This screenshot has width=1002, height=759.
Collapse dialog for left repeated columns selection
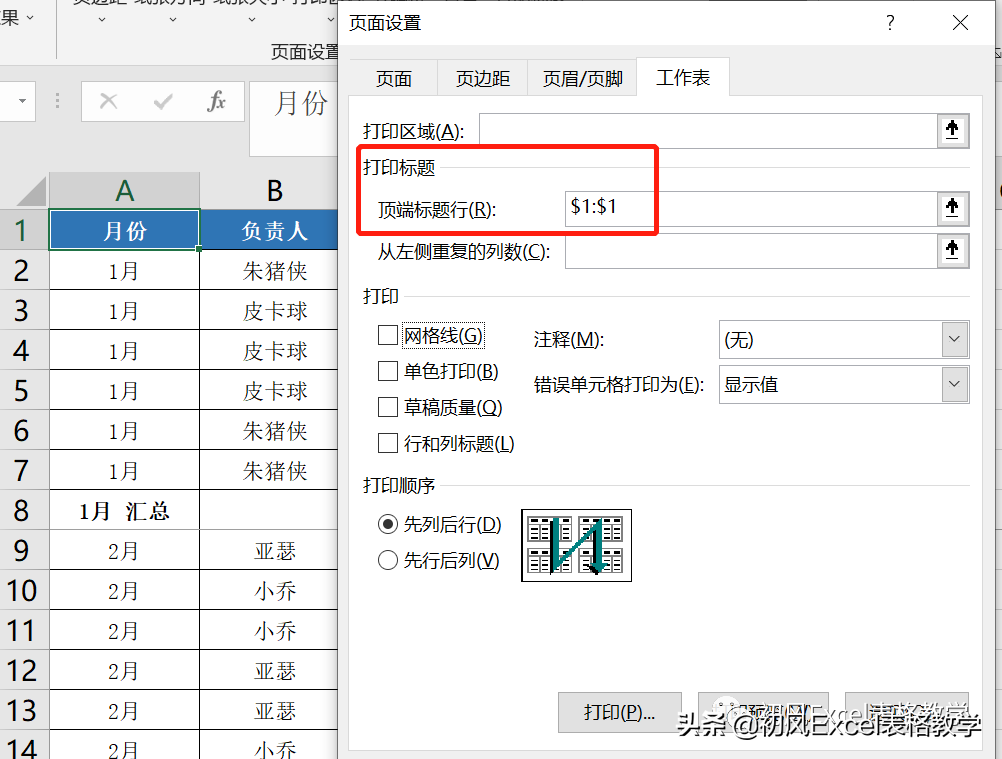(952, 250)
